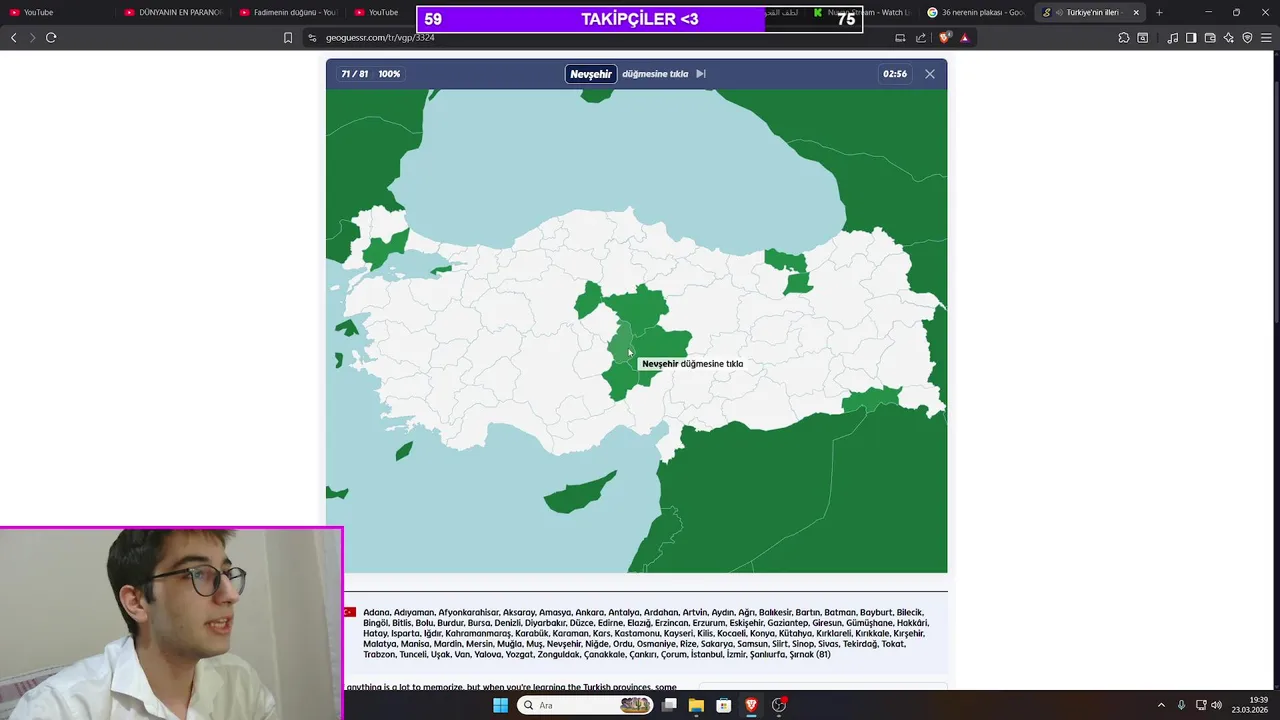Click Şırnak (81) in the province list
1280x720 pixels.
click(810, 654)
